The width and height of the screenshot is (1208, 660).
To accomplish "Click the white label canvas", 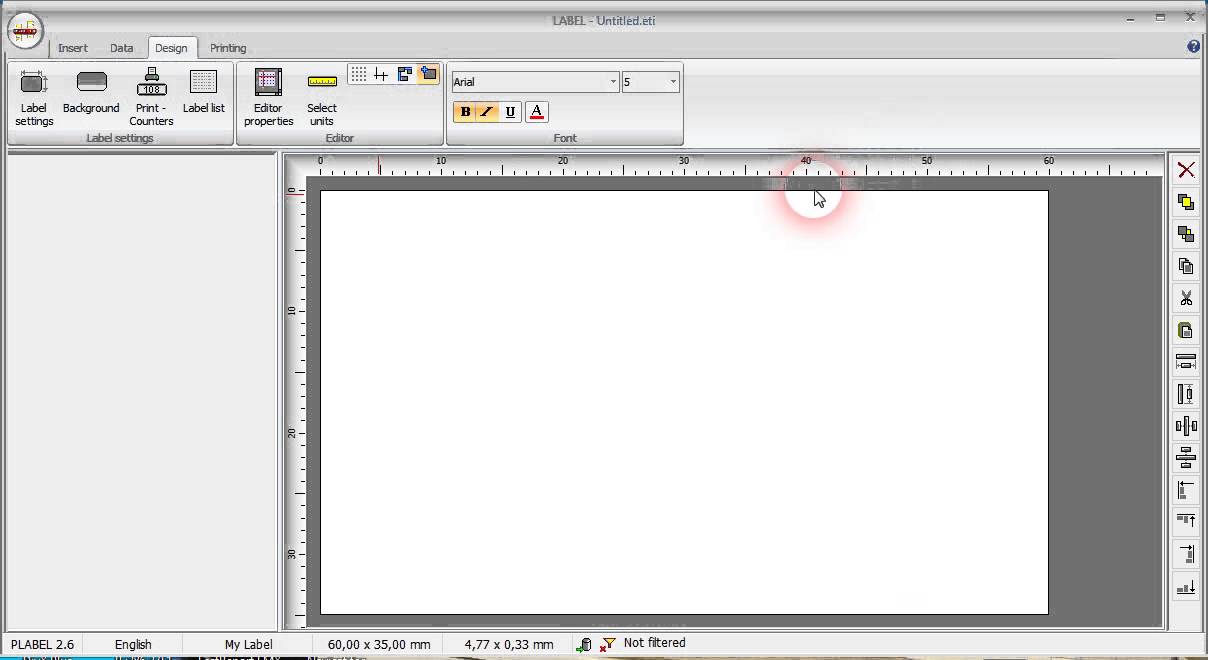I will (x=684, y=402).
